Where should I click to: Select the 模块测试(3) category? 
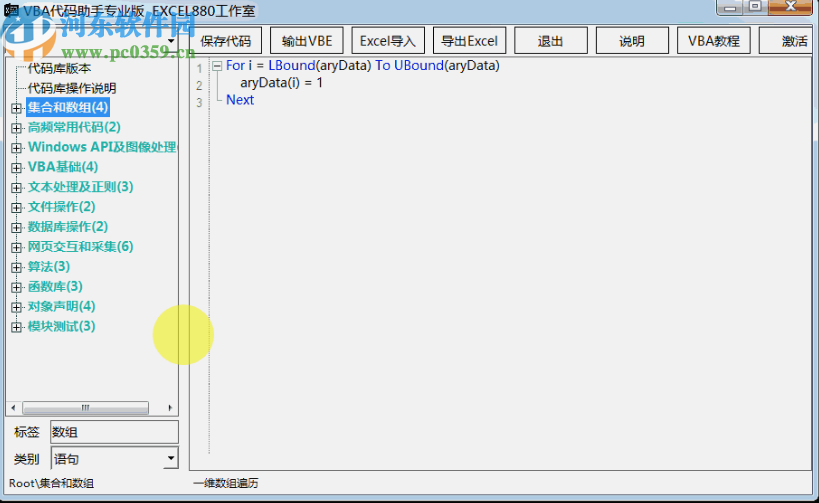[x=62, y=326]
